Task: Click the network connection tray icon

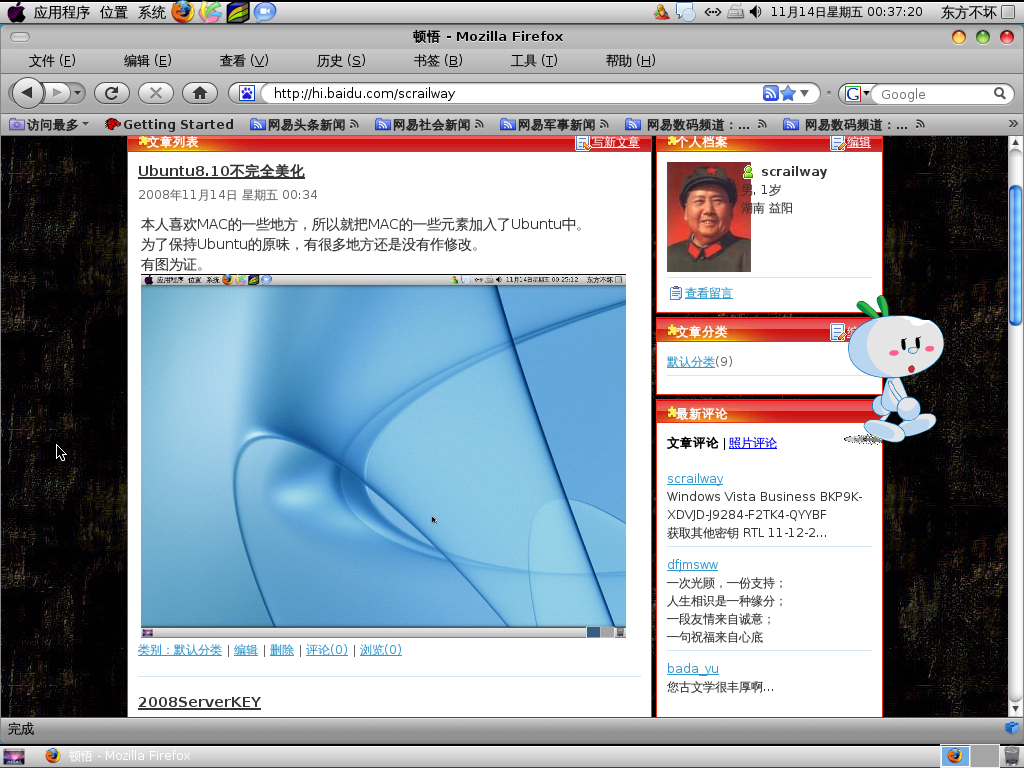Action: pos(712,12)
